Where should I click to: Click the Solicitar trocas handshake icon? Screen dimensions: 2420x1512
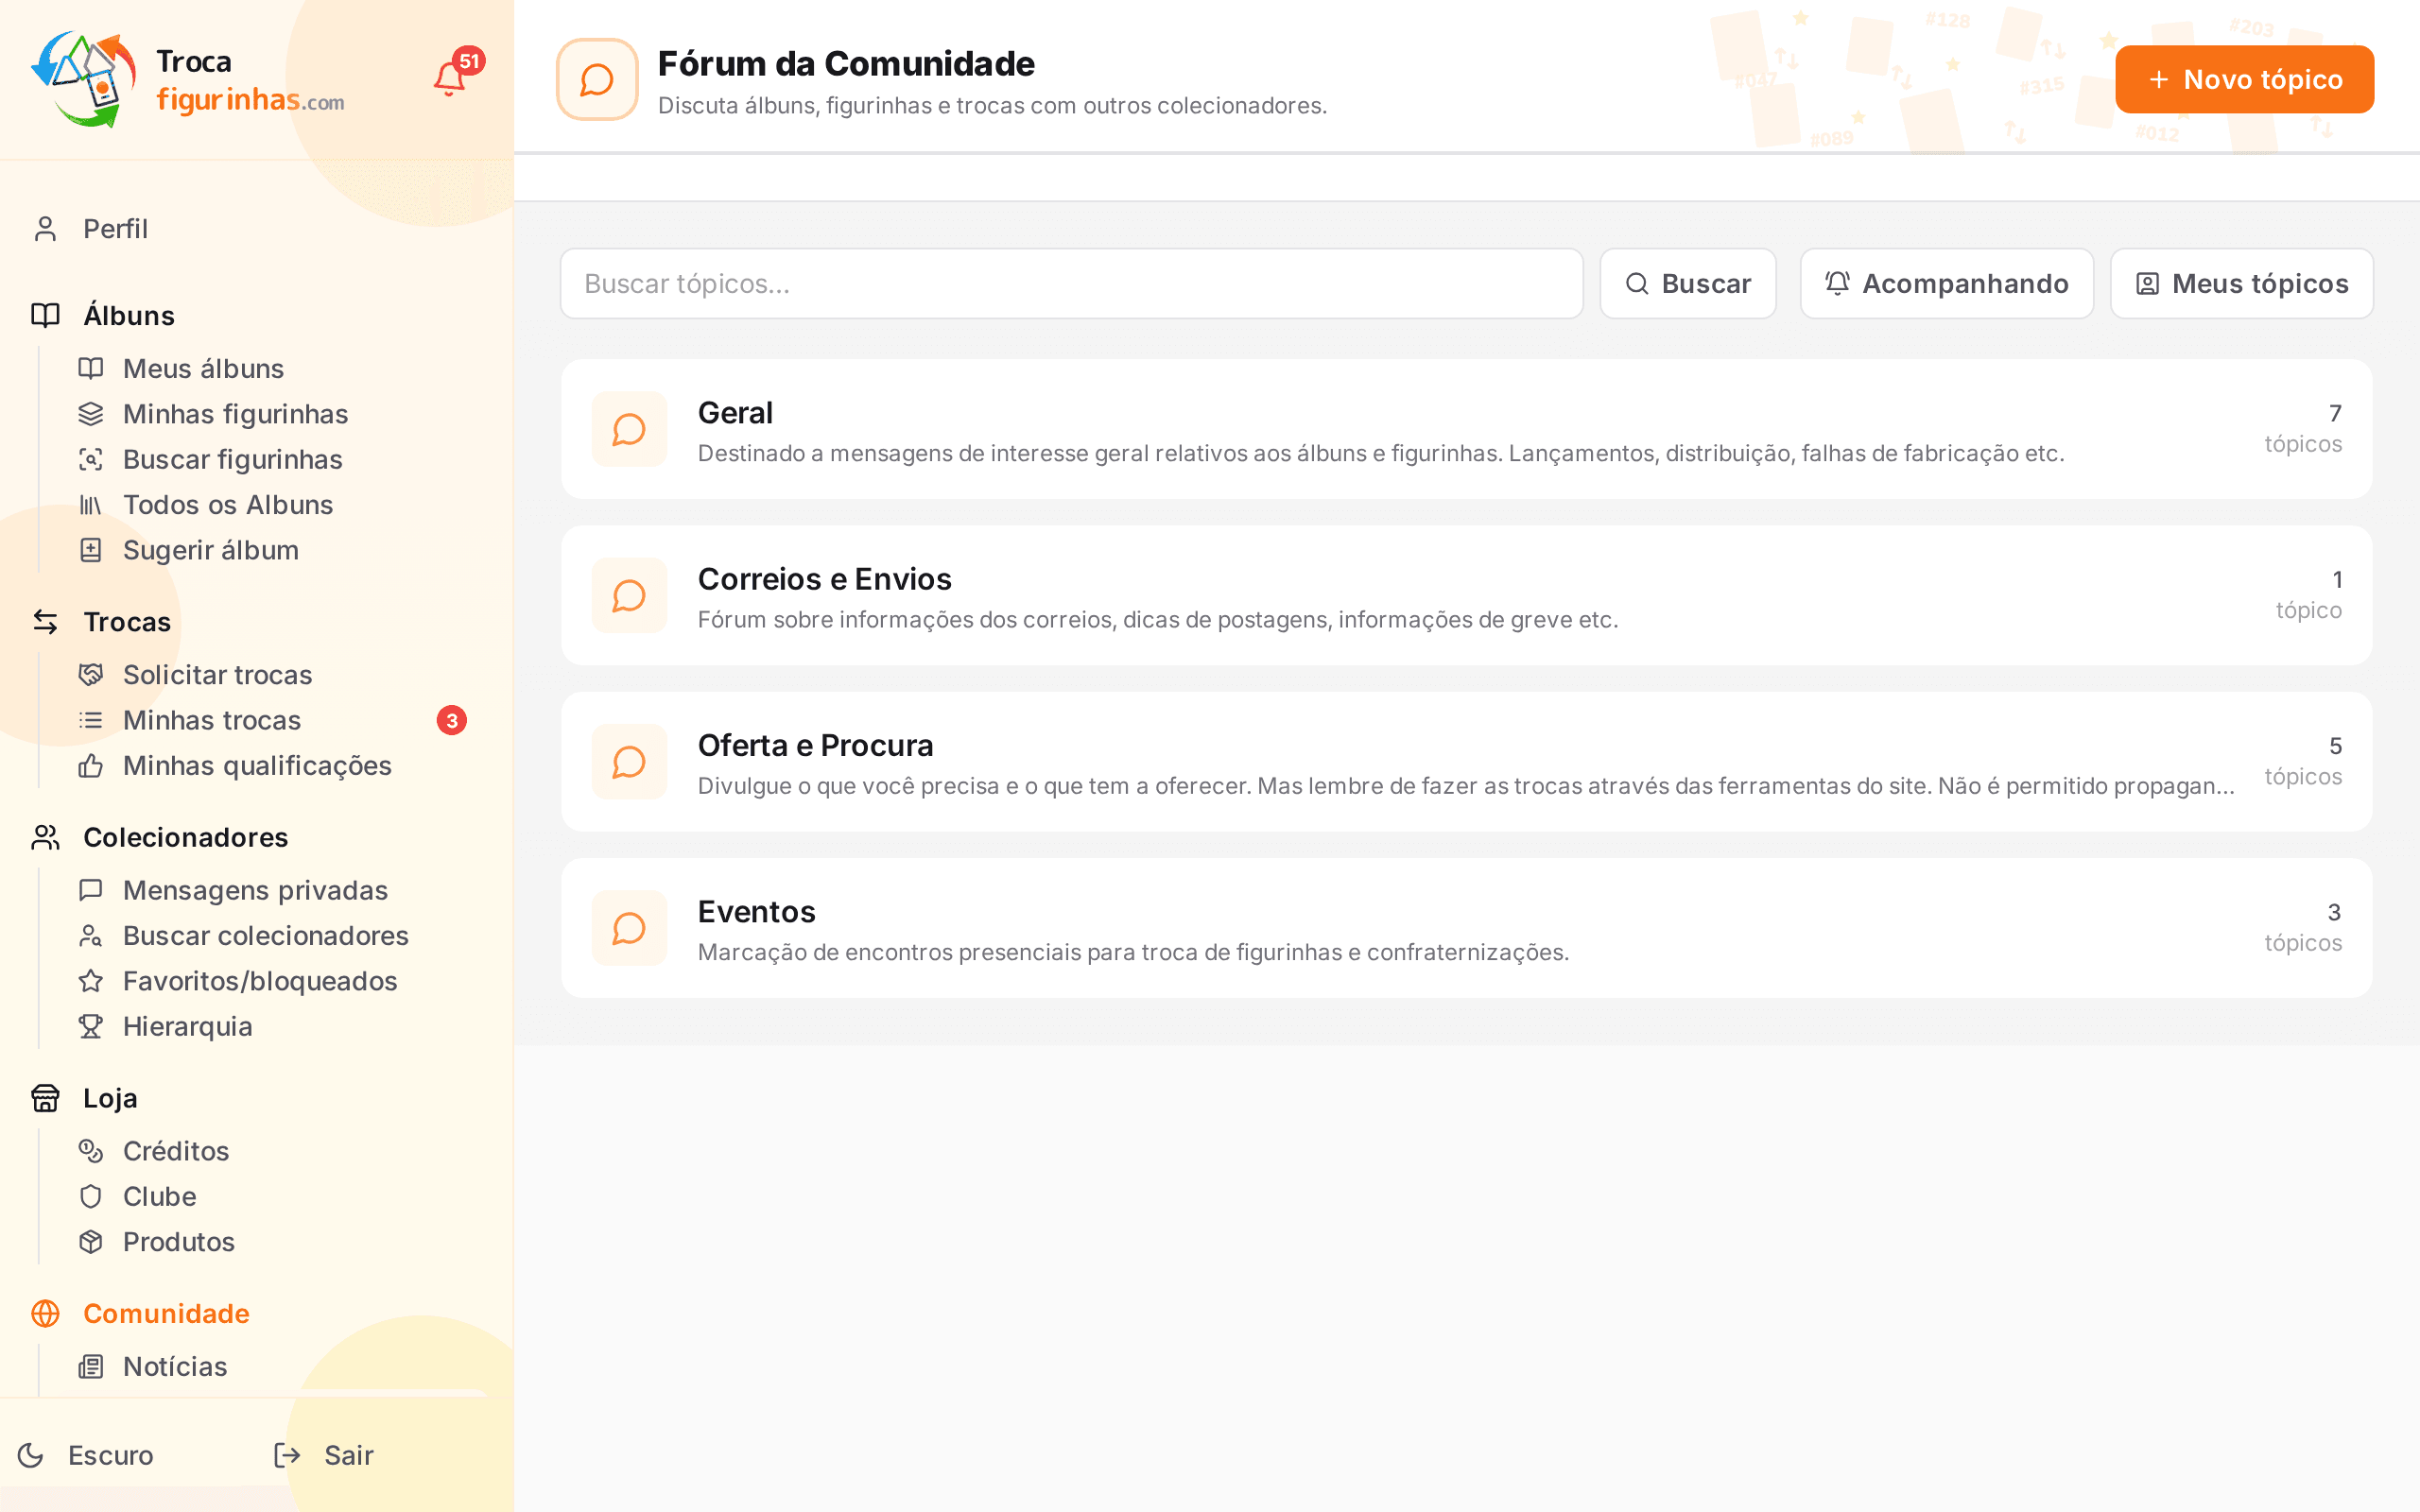pyautogui.click(x=91, y=675)
